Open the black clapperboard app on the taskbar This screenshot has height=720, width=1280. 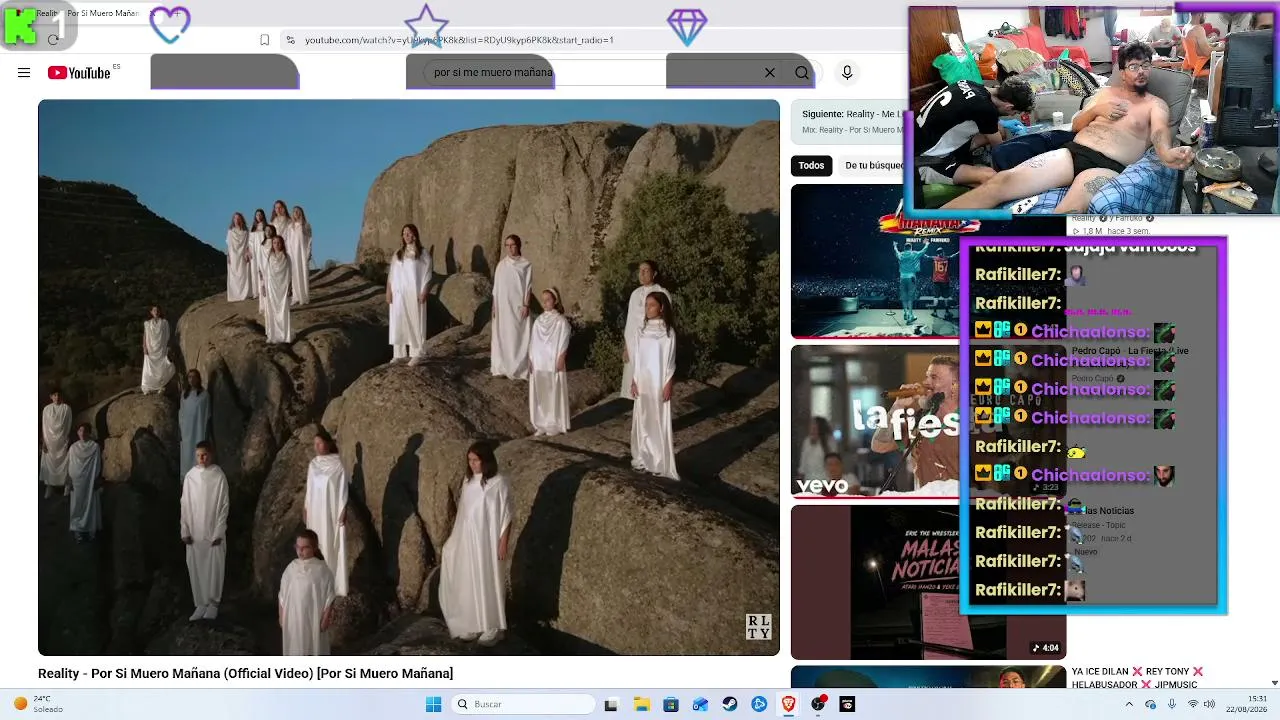click(847, 704)
